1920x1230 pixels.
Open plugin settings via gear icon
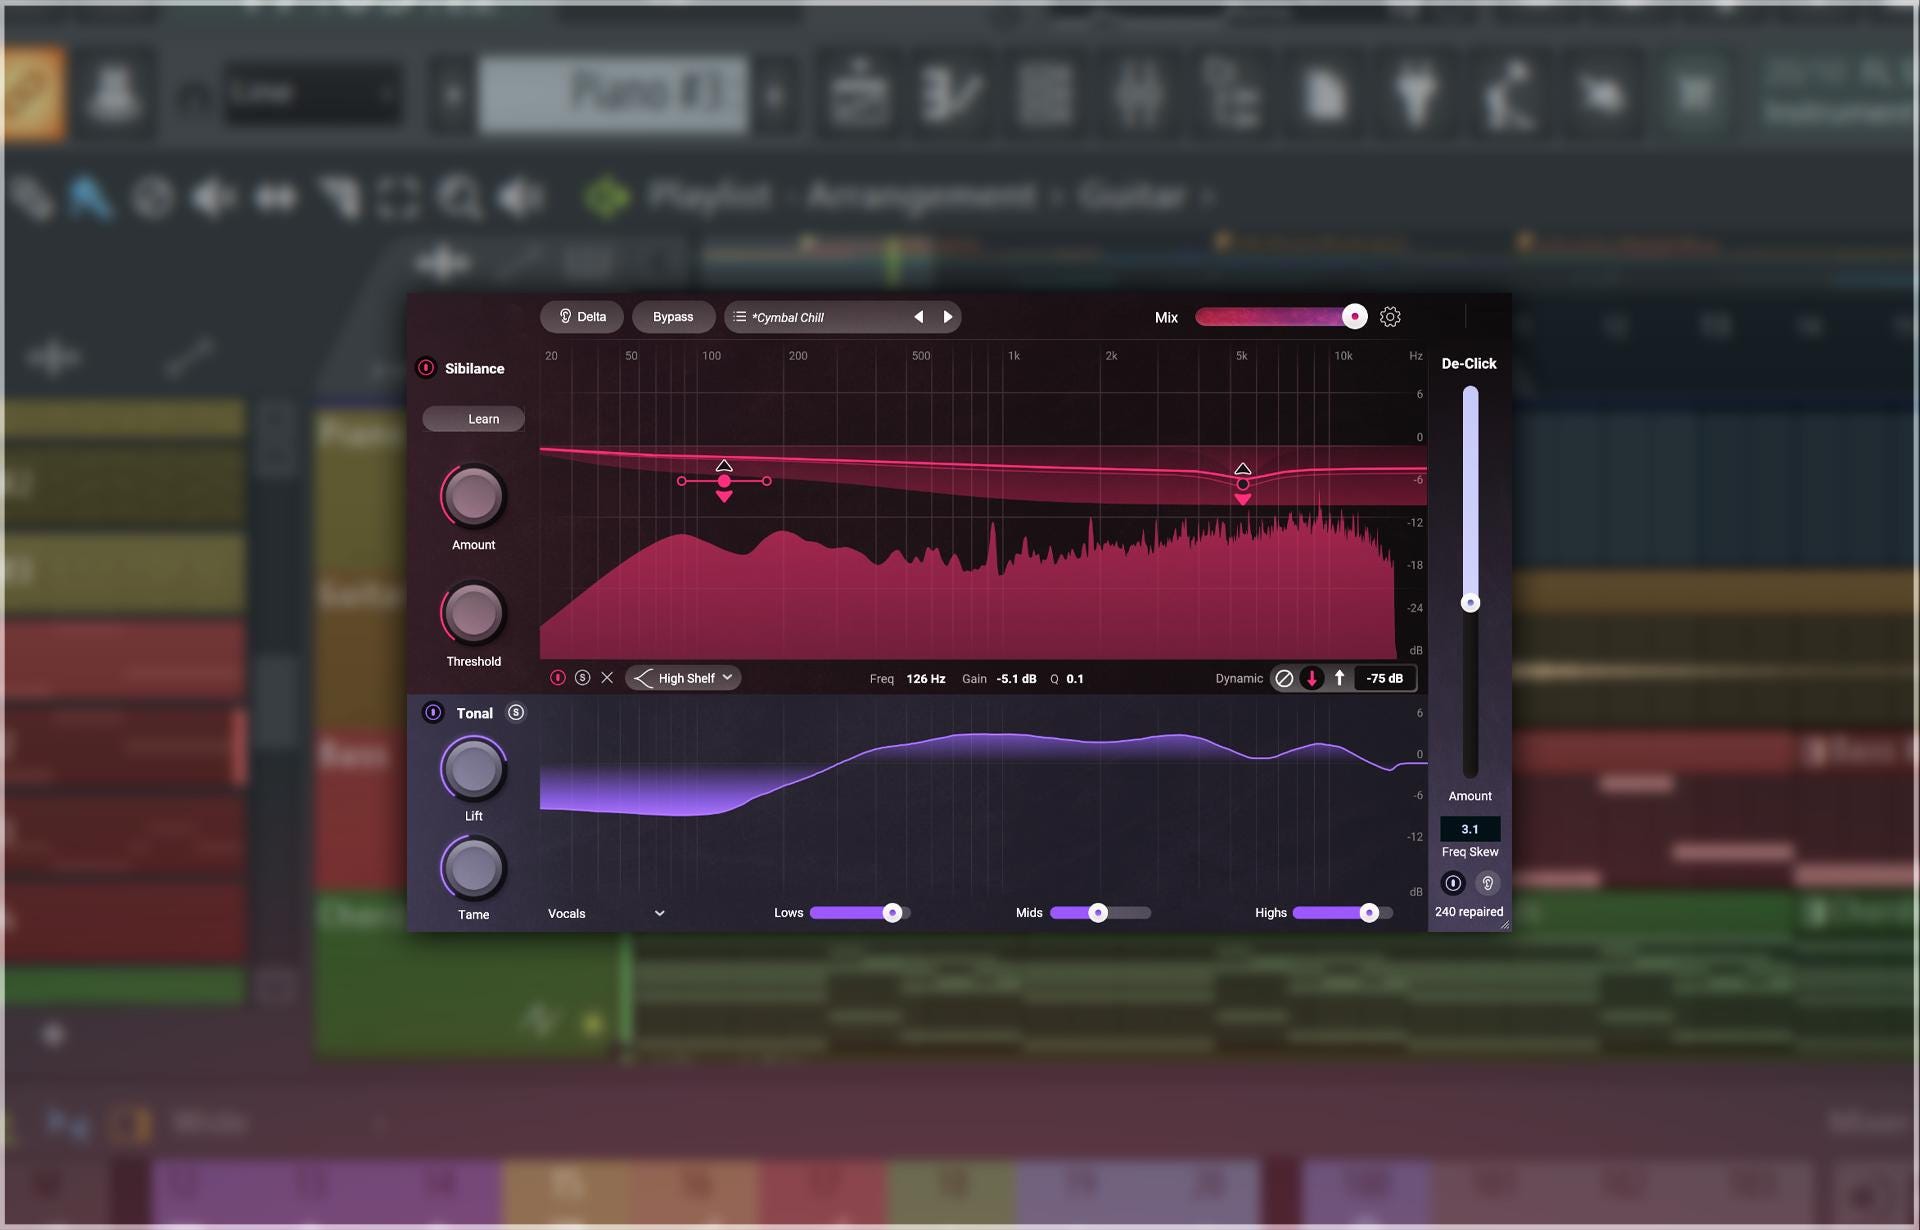(x=1390, y=317)
